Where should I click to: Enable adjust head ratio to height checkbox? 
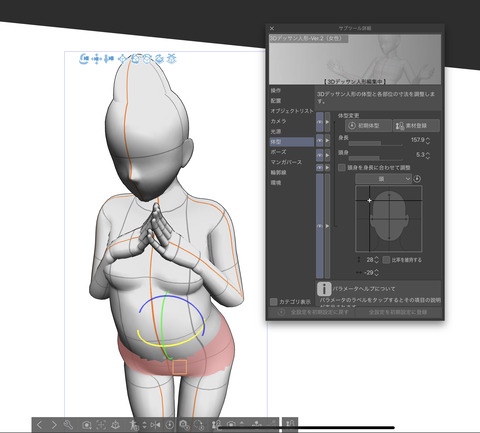click(x=342, y=168)
